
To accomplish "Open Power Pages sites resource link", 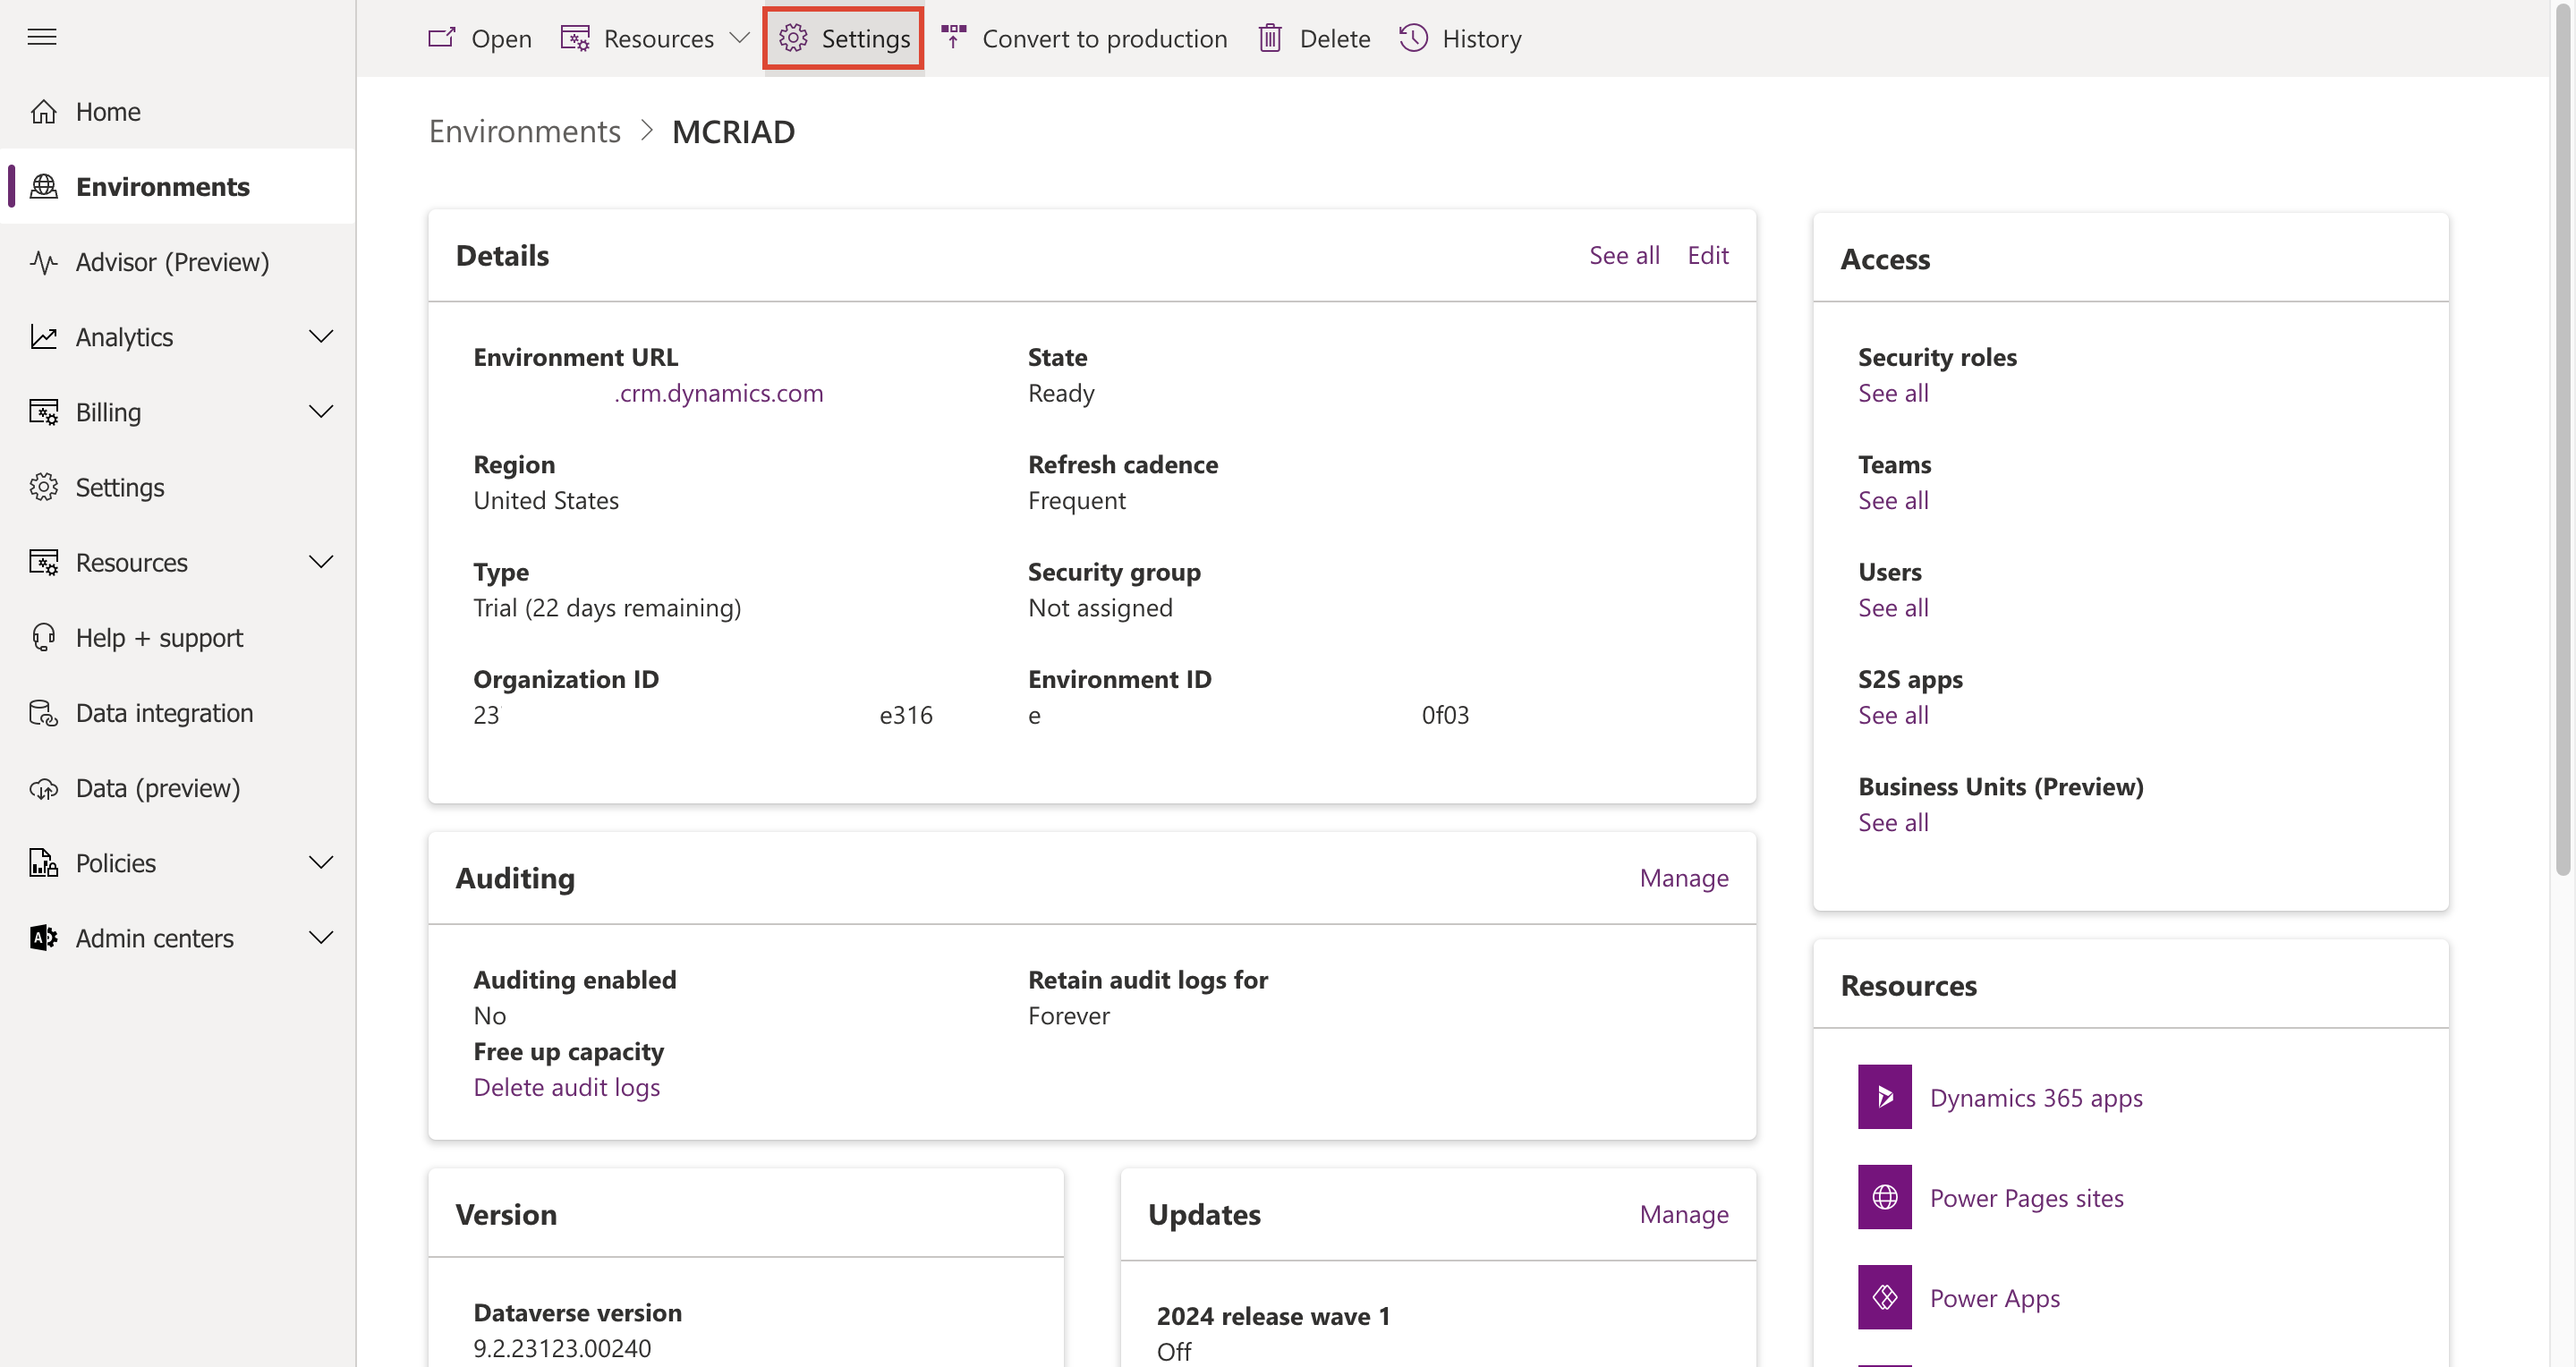I will (2026, 1197).
